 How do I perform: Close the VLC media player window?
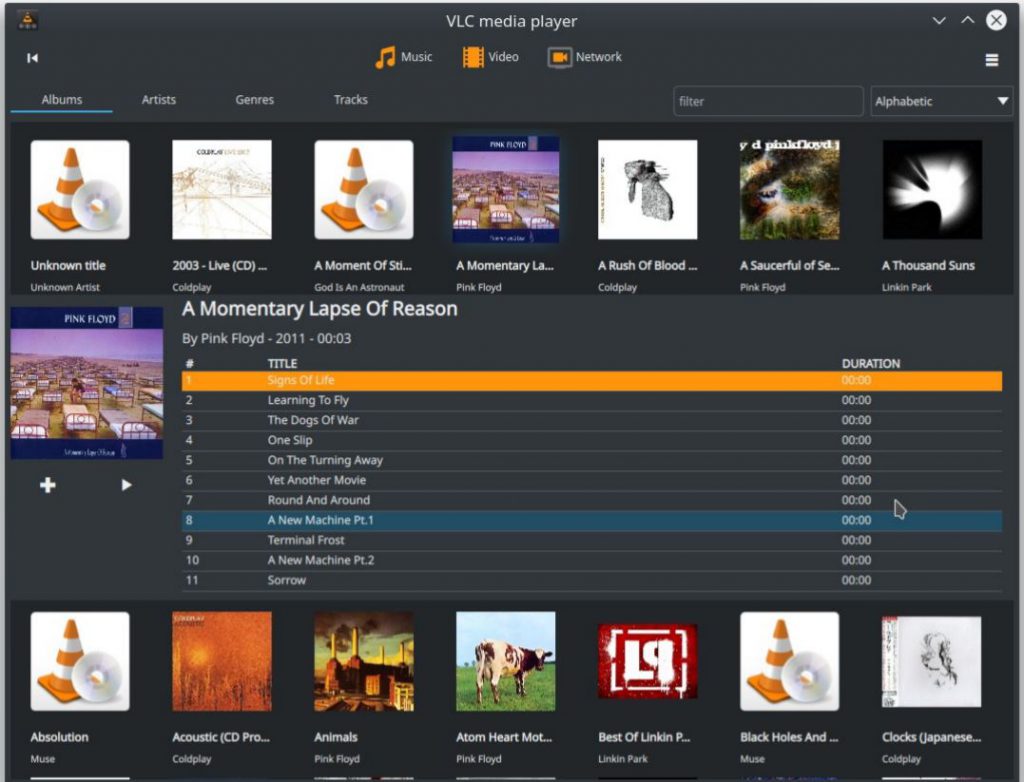point(996,20)
